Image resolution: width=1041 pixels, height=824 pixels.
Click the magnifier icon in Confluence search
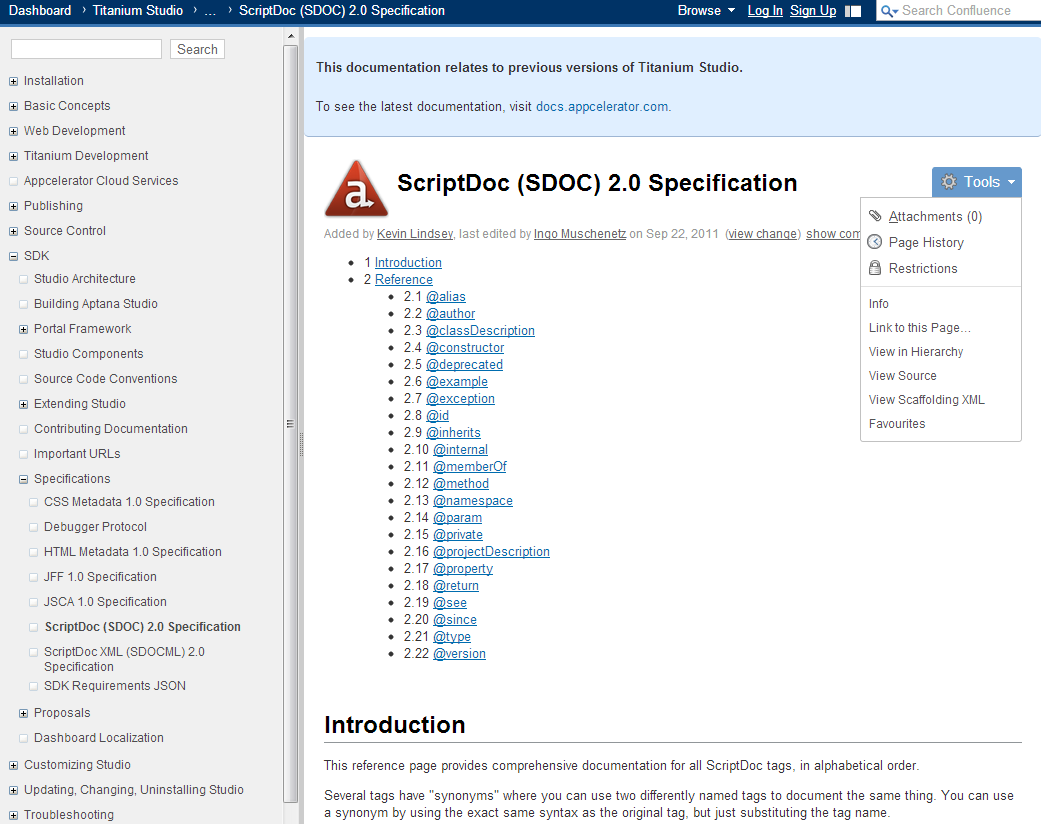point(888,11)
